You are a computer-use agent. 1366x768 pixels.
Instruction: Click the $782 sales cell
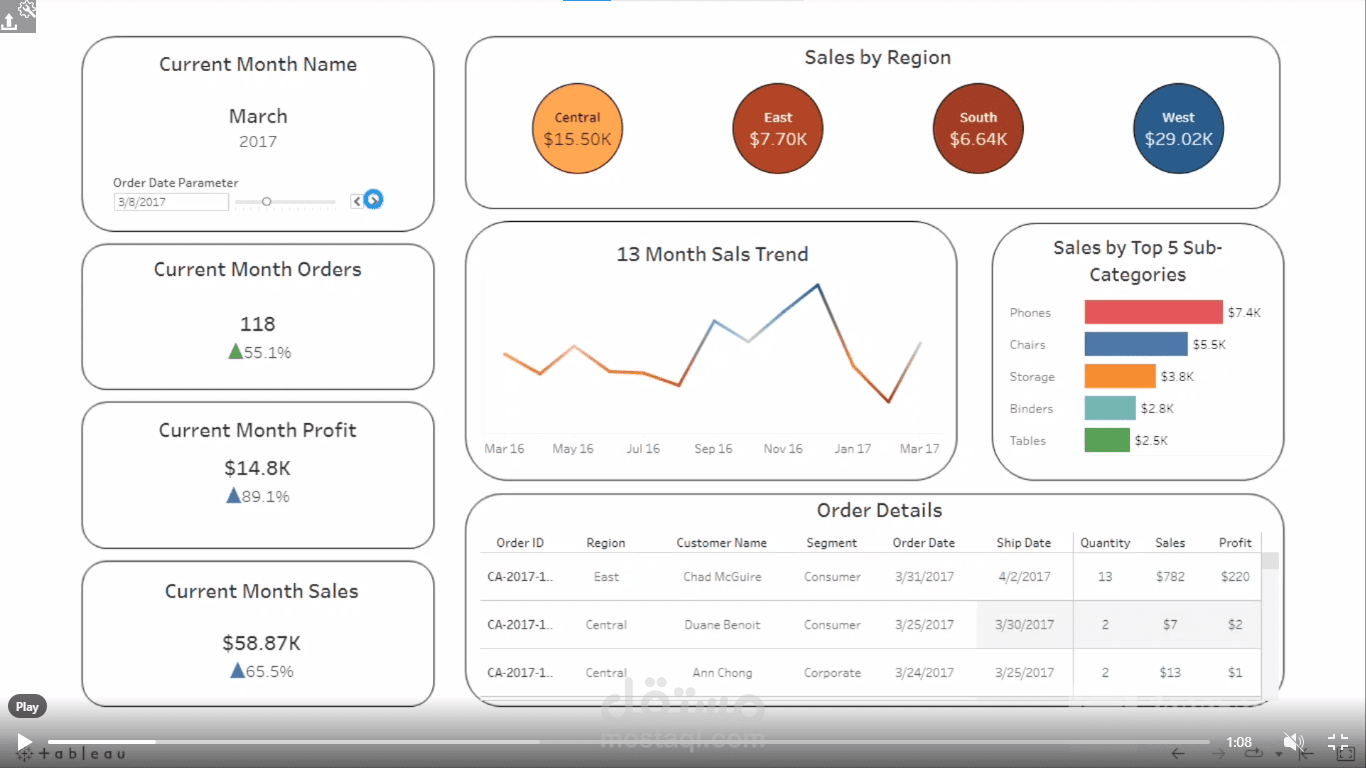tap(1170, 577)
